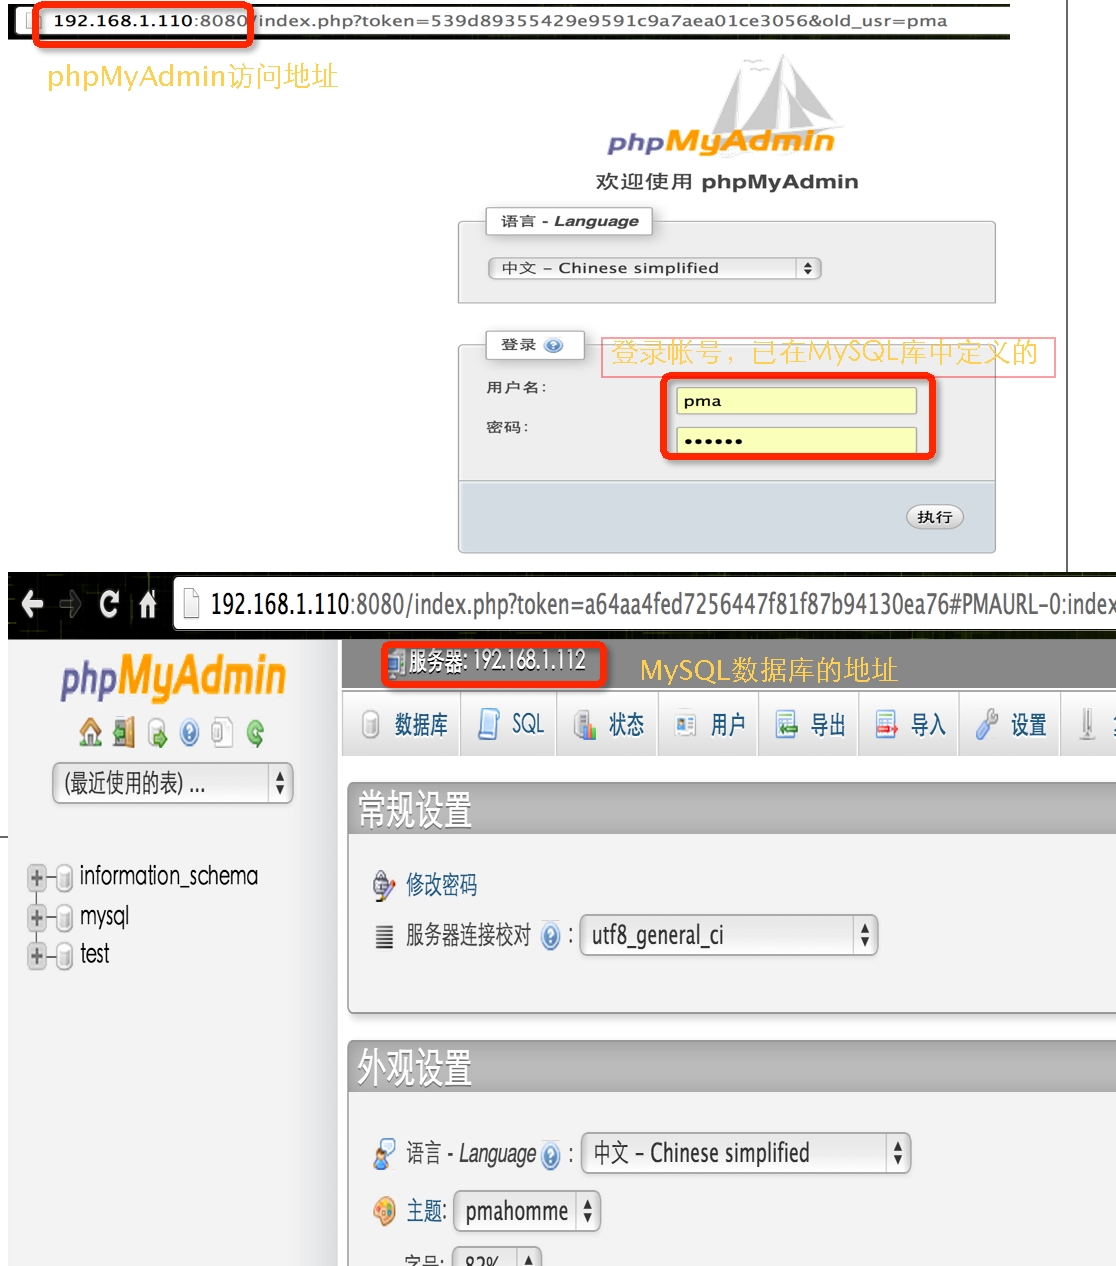Screen dimensions: 1116x1266
Task: Click the 主题 link
Action: pos(425,1212)
